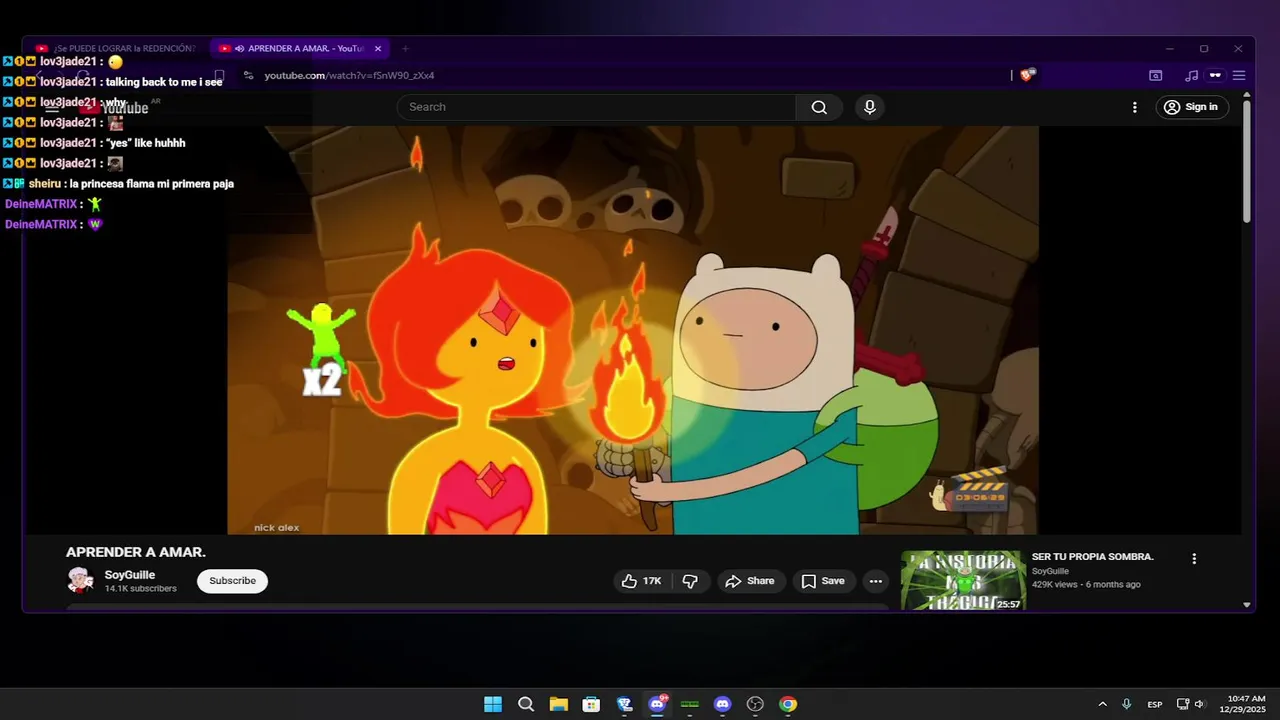The height and width of the screenshot is (720, 1280).
Task: Click the tray microphone icon
Action: pos(1127,704)
